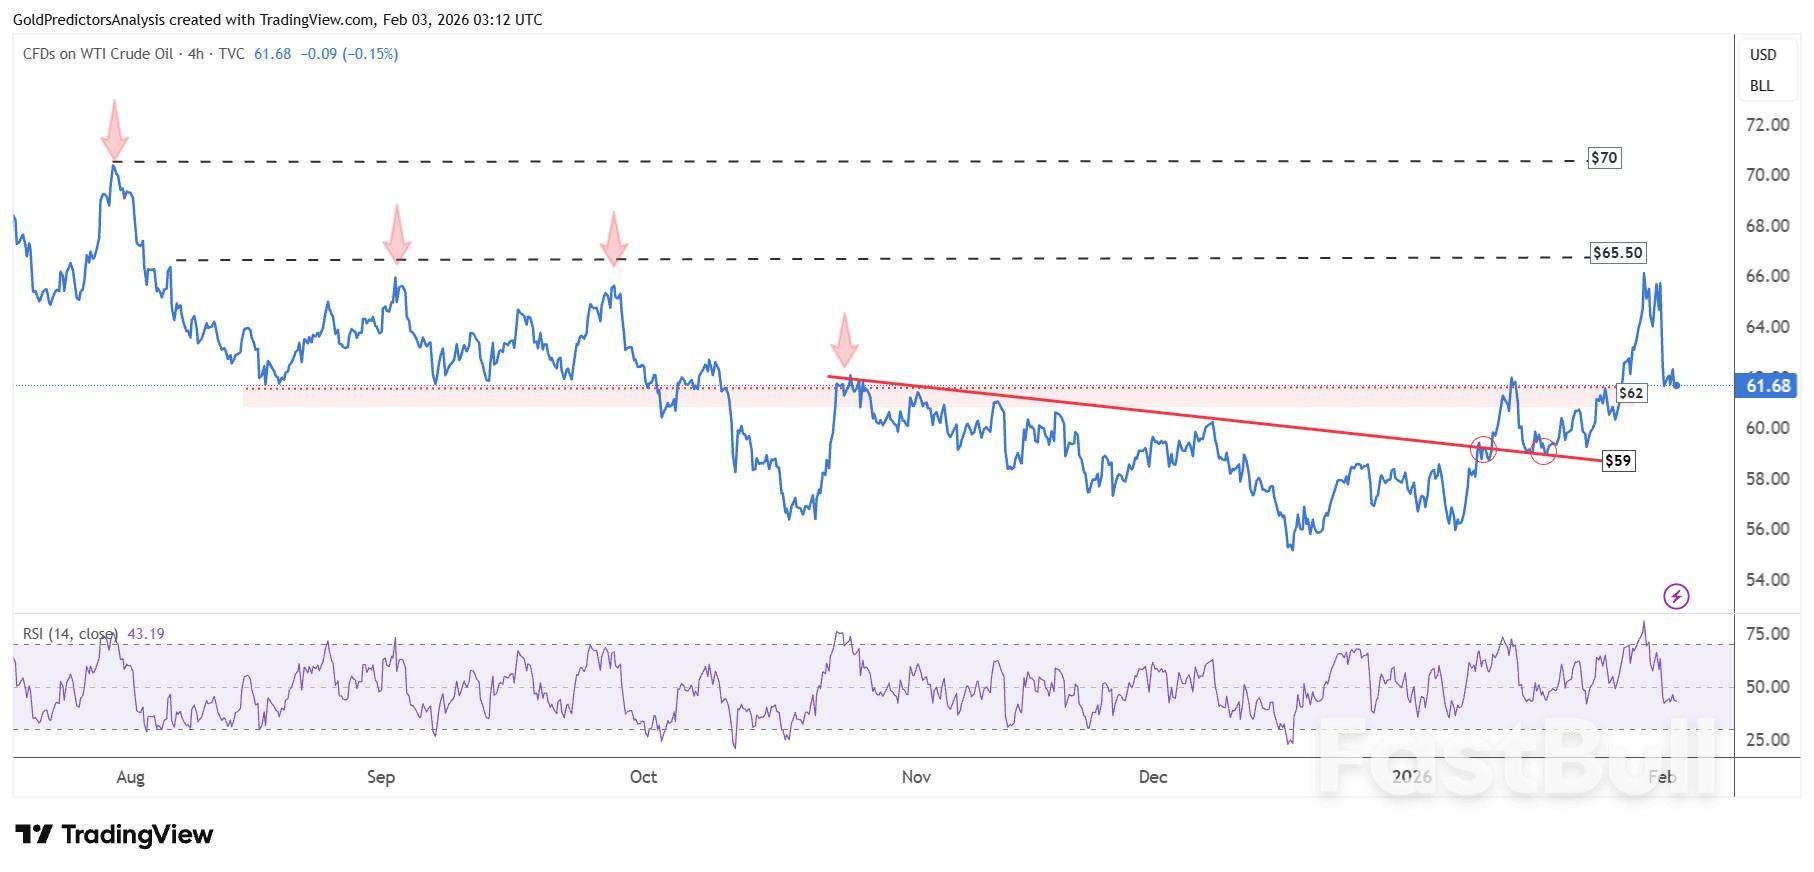The image size is (1814, 872).
Task: Open the BLL unit selector
Action: point(1761,86)
